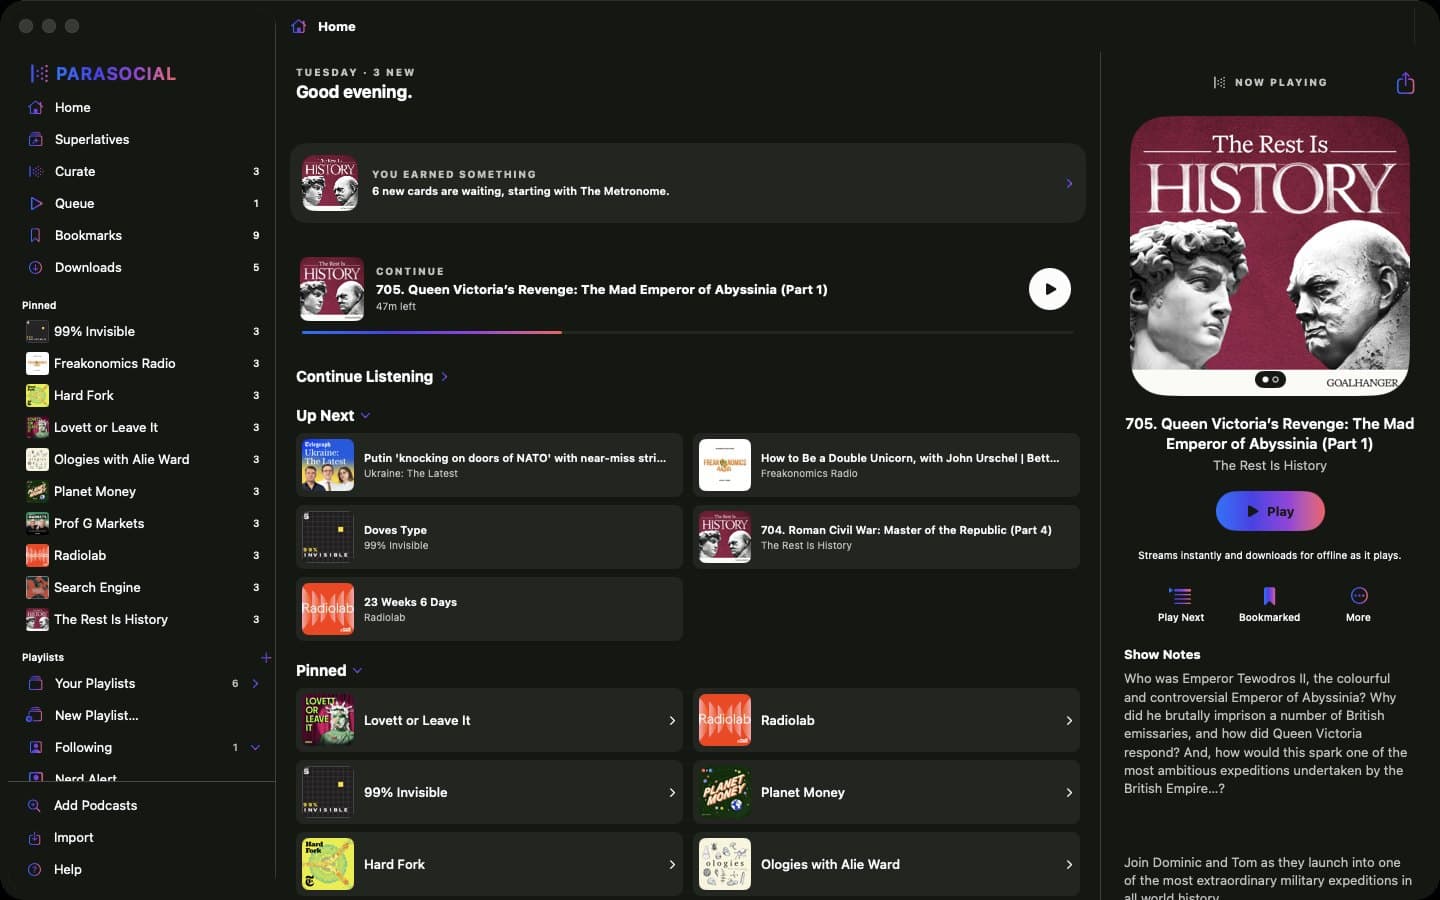Click the episode progress bar
This screenshot has height=900, width=1440.
pos(687,332)
